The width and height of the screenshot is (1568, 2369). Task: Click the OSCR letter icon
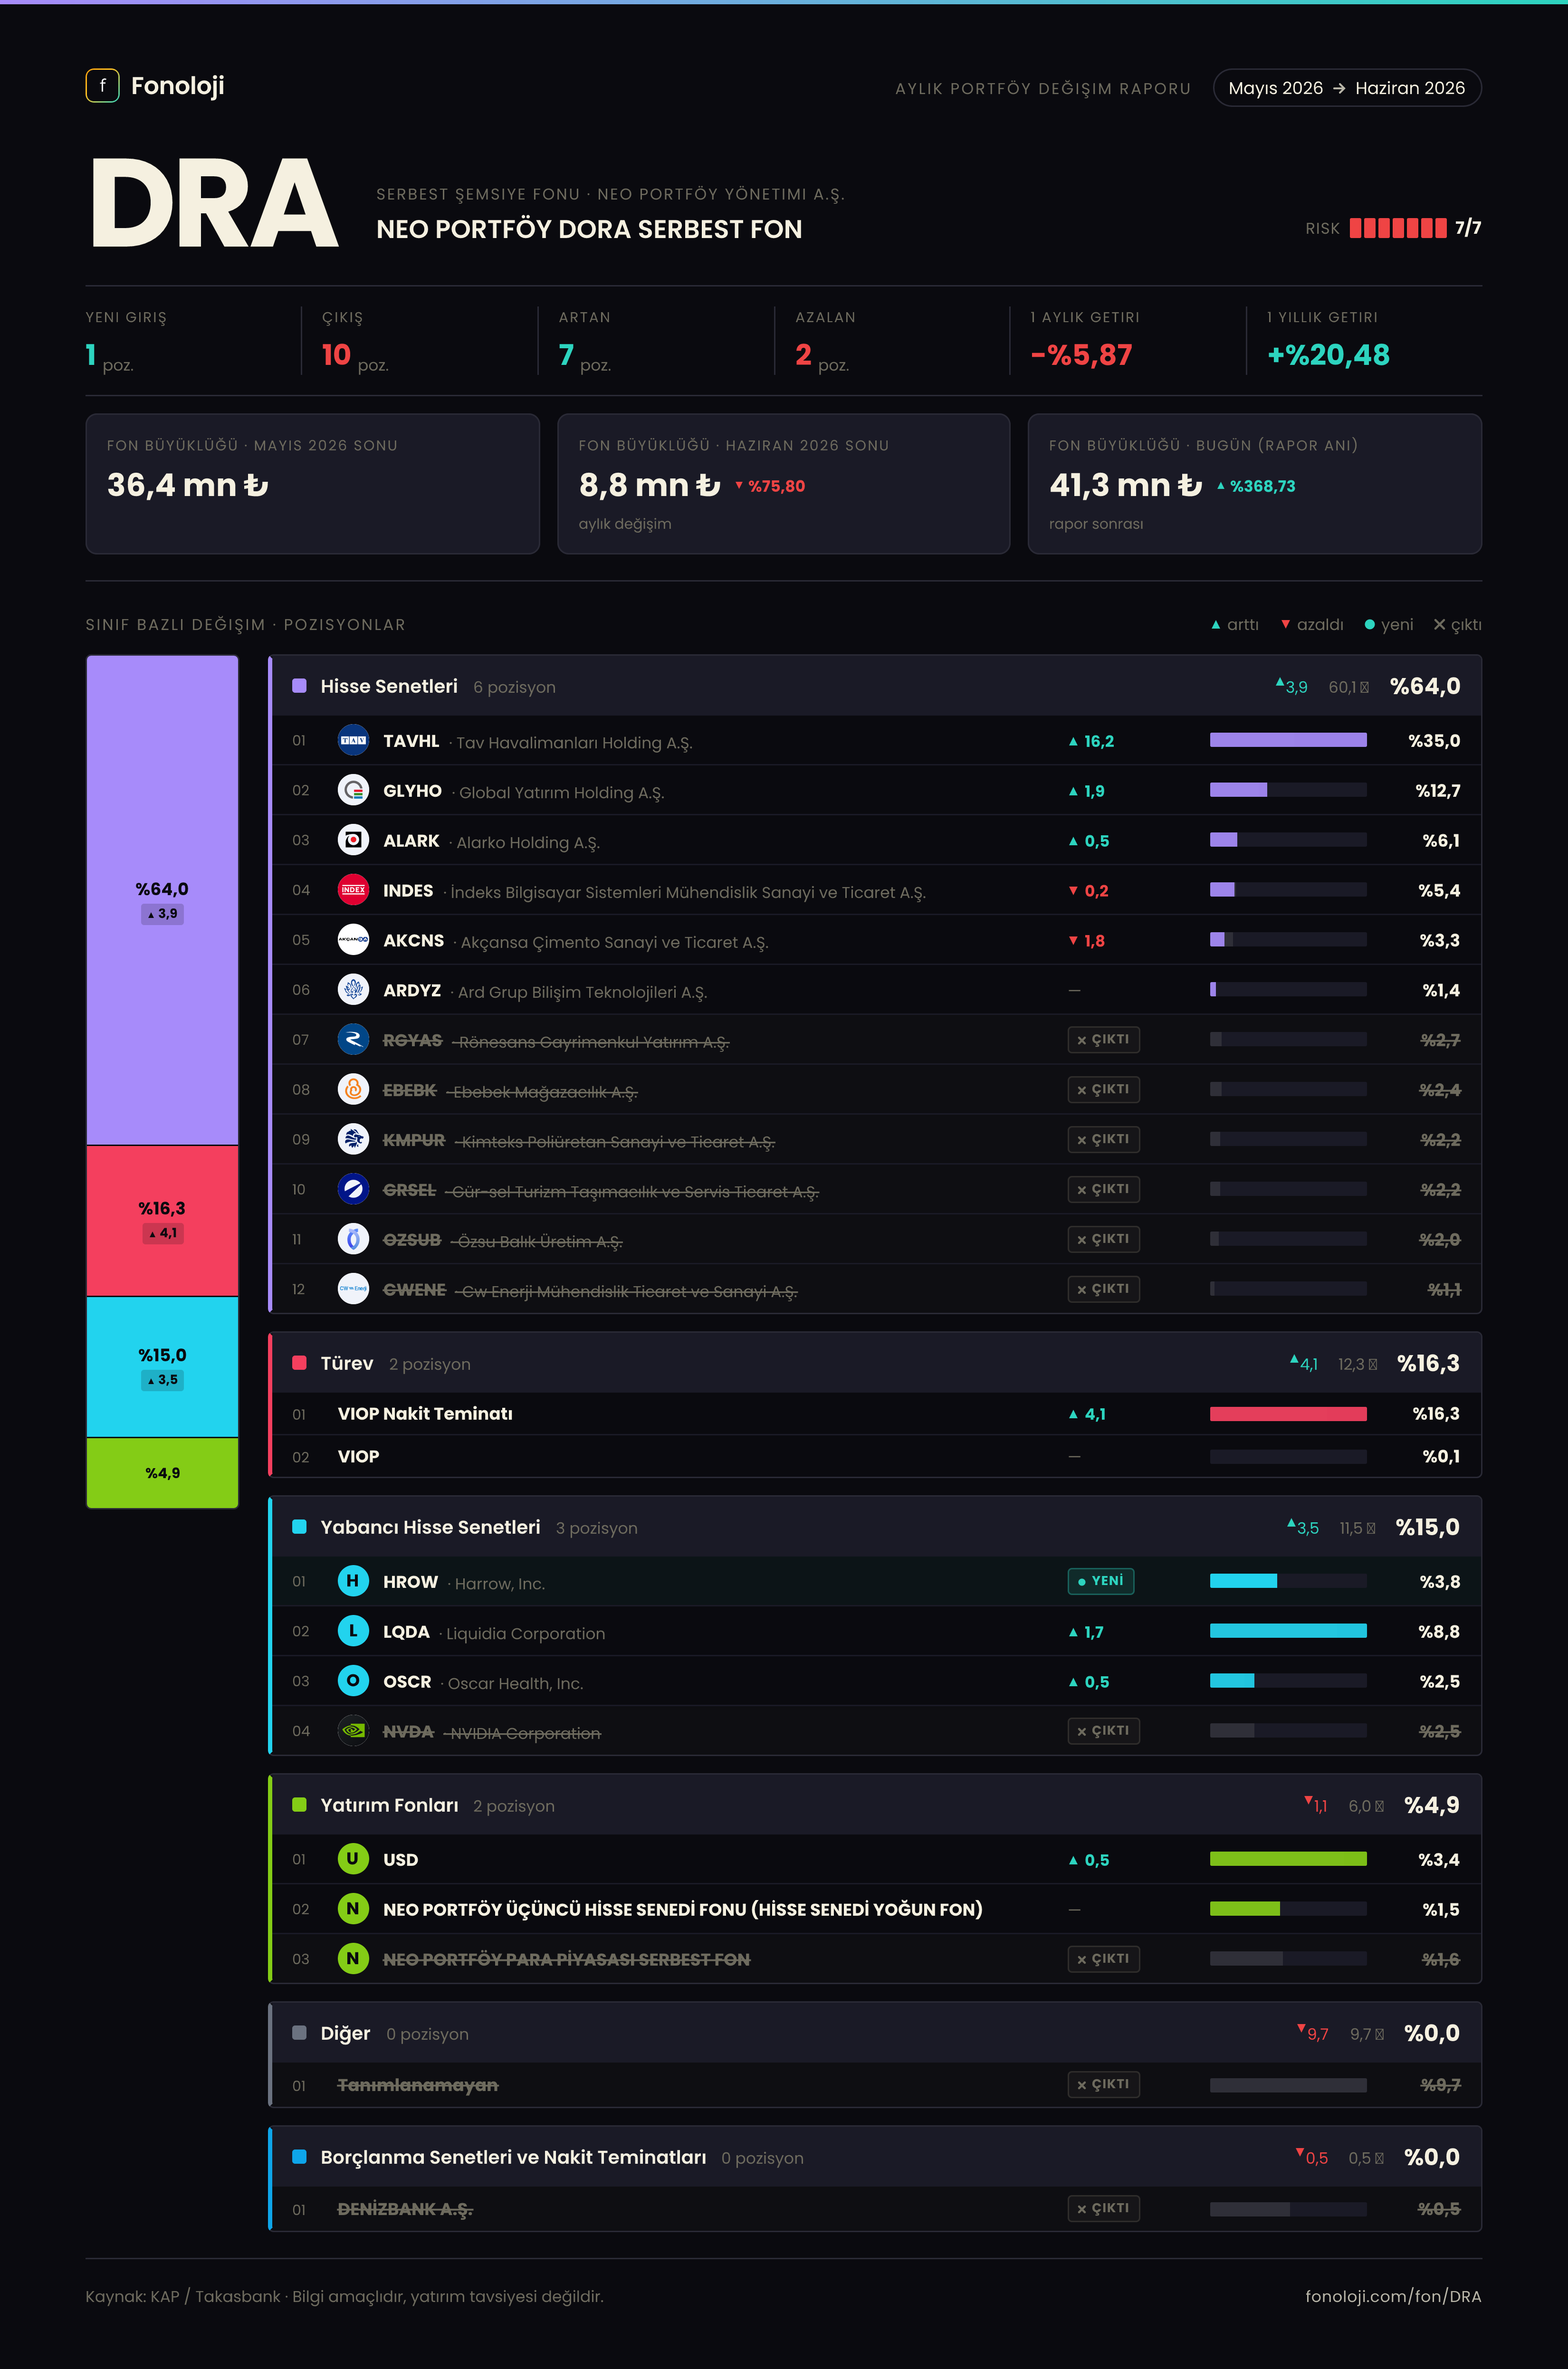[x=353, y=1681]
